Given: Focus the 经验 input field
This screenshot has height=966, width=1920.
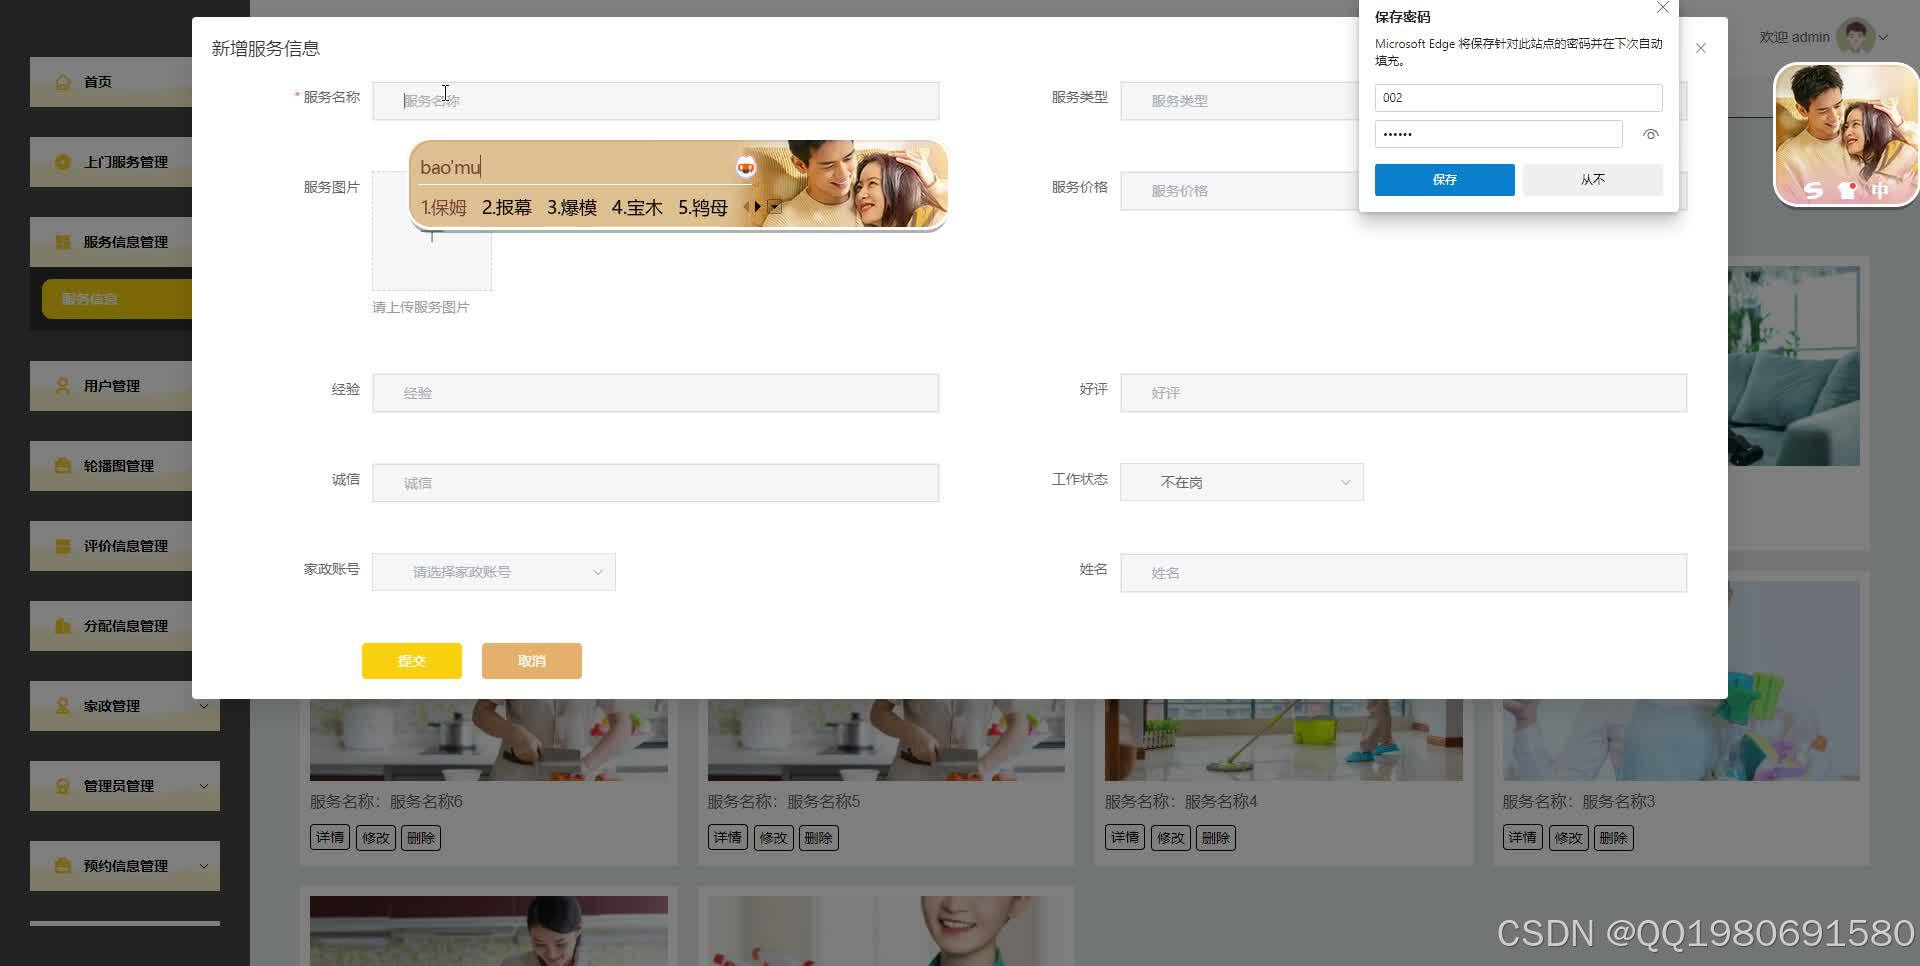Looking at the screenshot, I should click(x=656, y=393).
